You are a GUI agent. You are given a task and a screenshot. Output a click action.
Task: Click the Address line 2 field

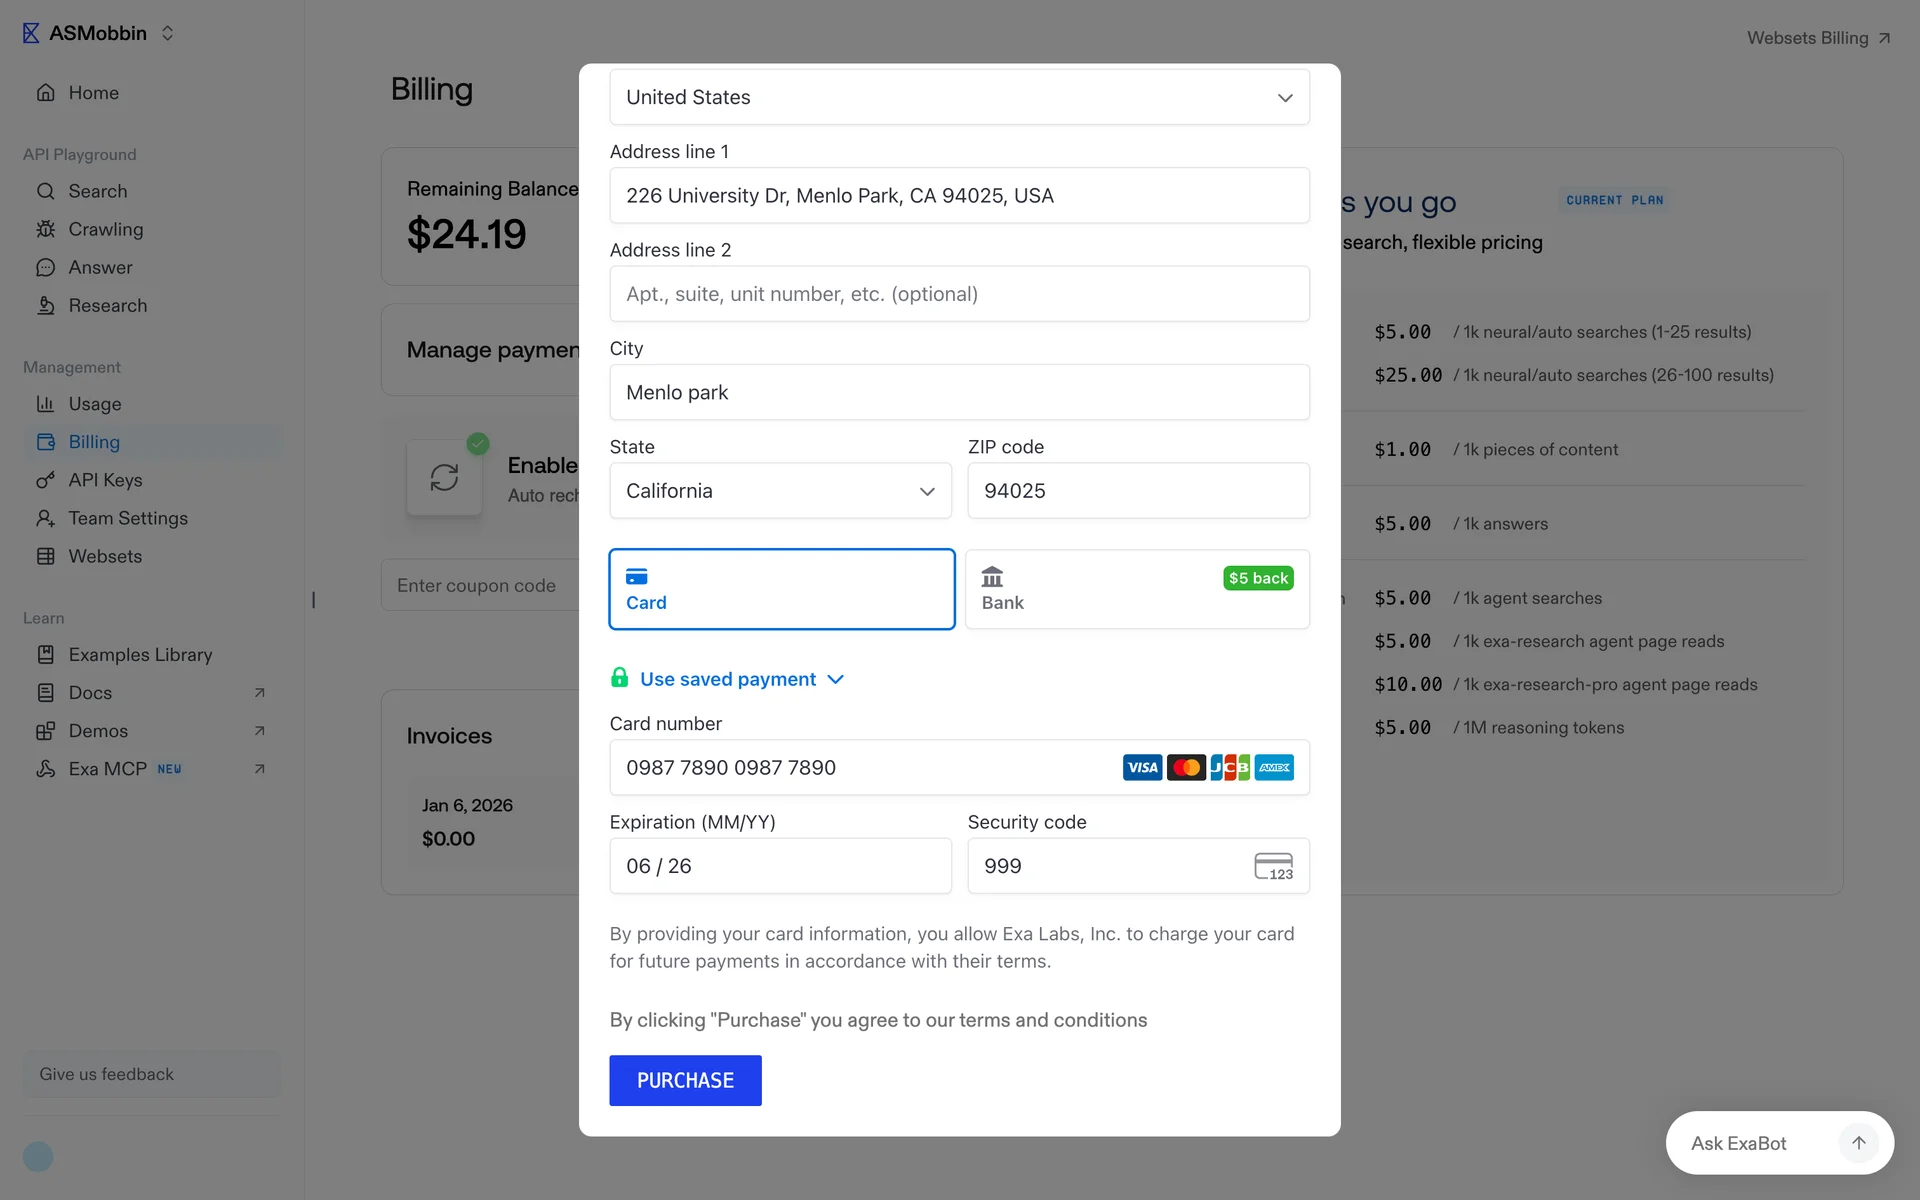(x=958, y=294)
